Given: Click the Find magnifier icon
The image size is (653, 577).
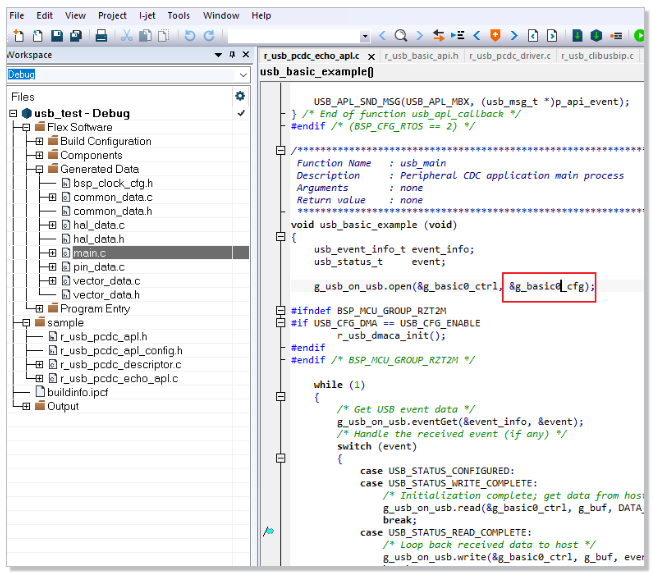Looking at the screenshot, I should click(x=401, y=36).
